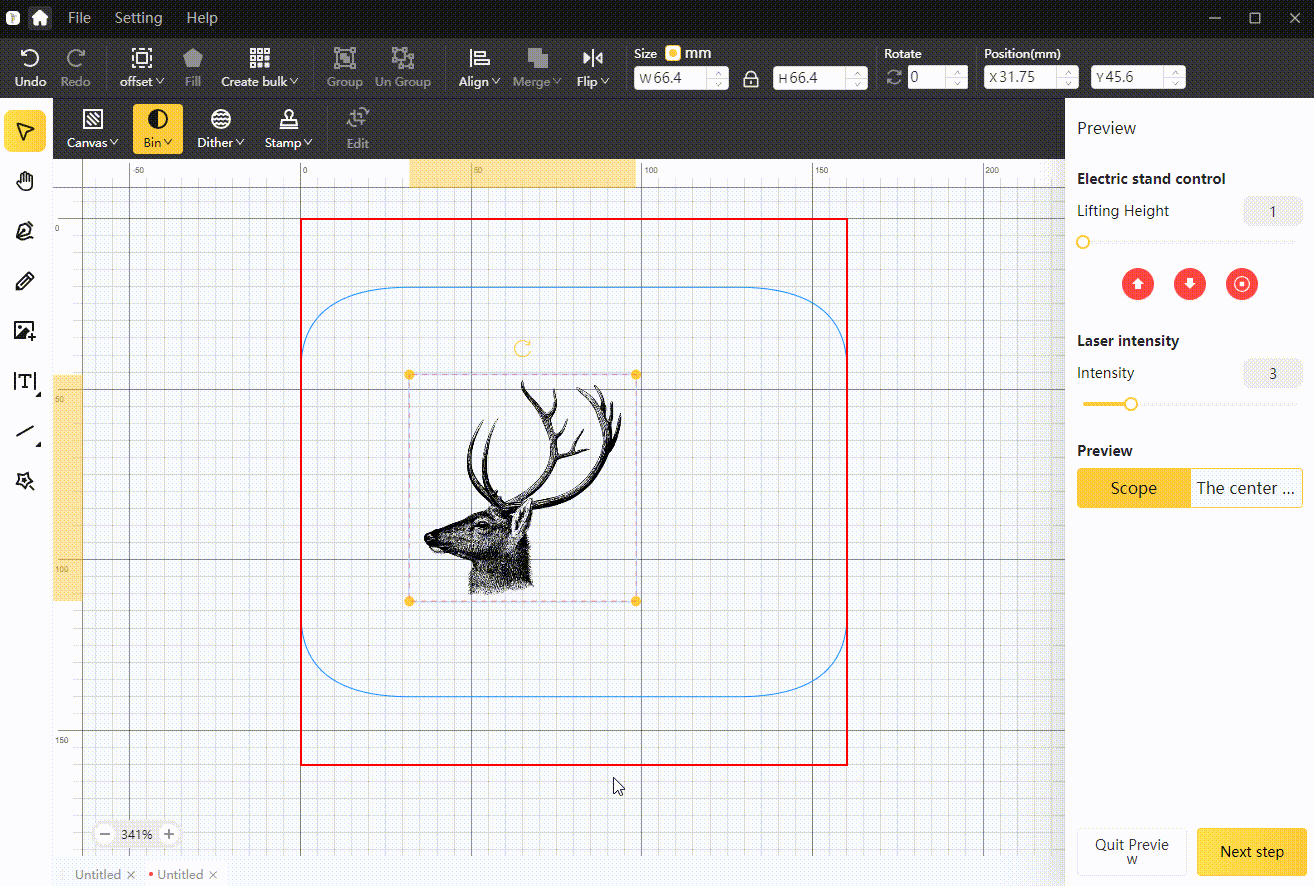The height and width of the screenshot is (886, 1314).
Task: Open the Setting menu
Action: (138, 18)
